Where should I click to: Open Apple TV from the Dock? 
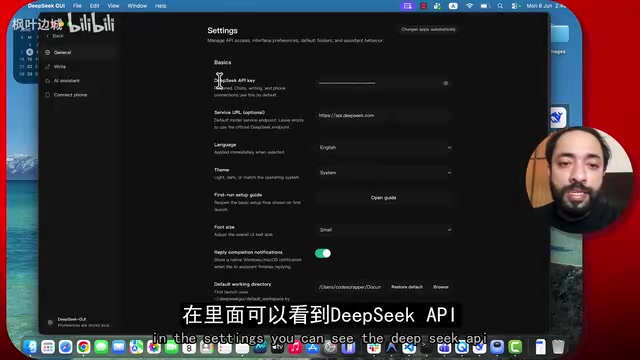coord(277,347)
